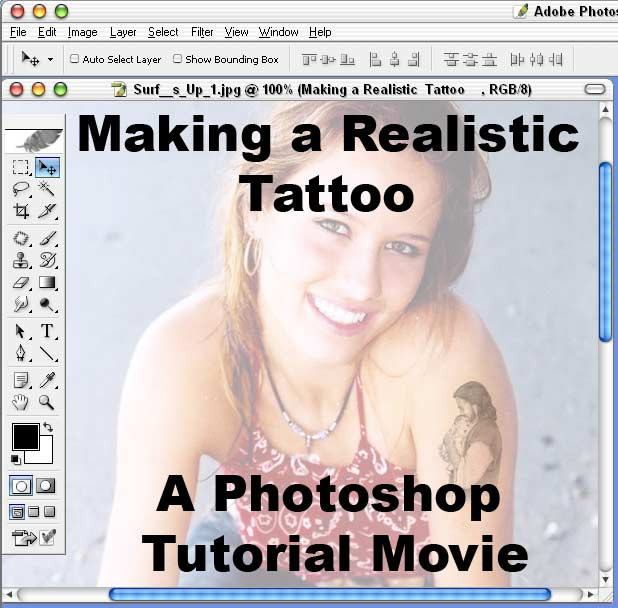
Task: Select the Type tool
Action: pos(47,331)
